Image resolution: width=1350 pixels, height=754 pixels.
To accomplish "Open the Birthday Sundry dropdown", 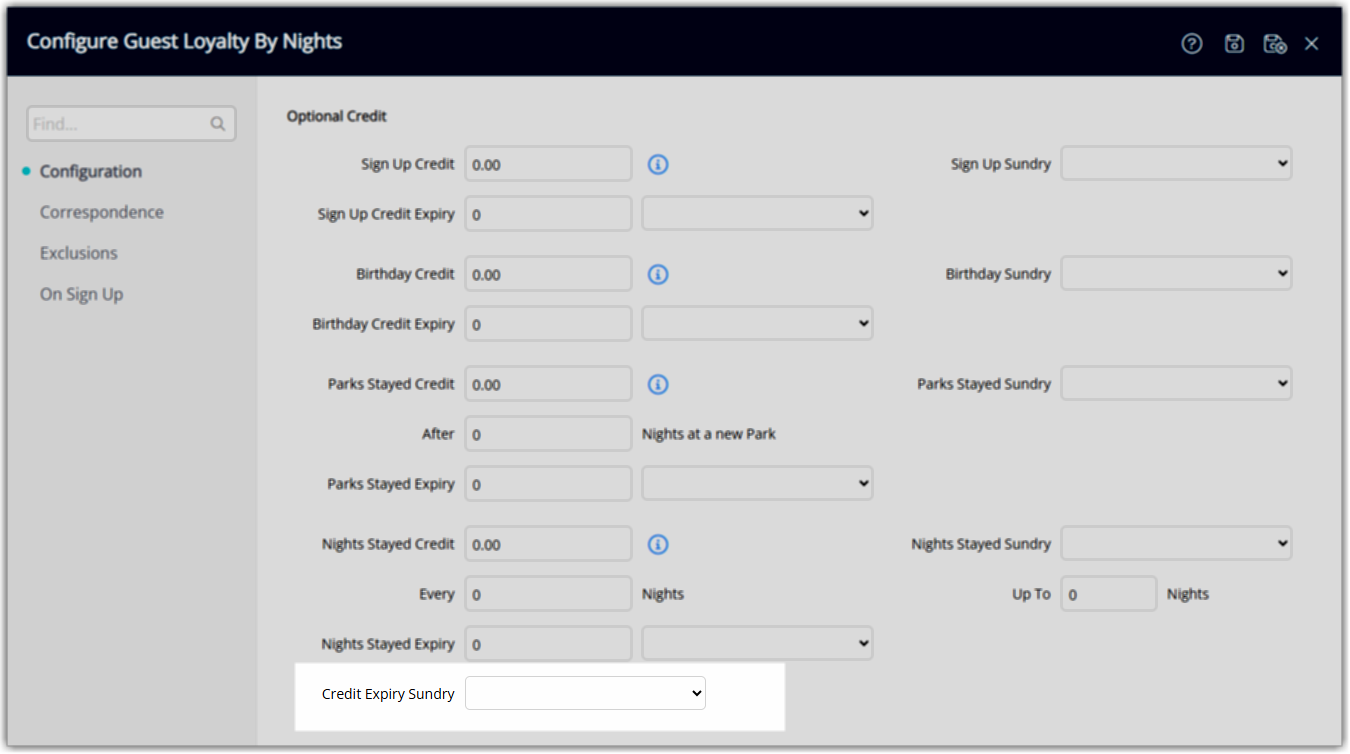I will coord(1176,274).
